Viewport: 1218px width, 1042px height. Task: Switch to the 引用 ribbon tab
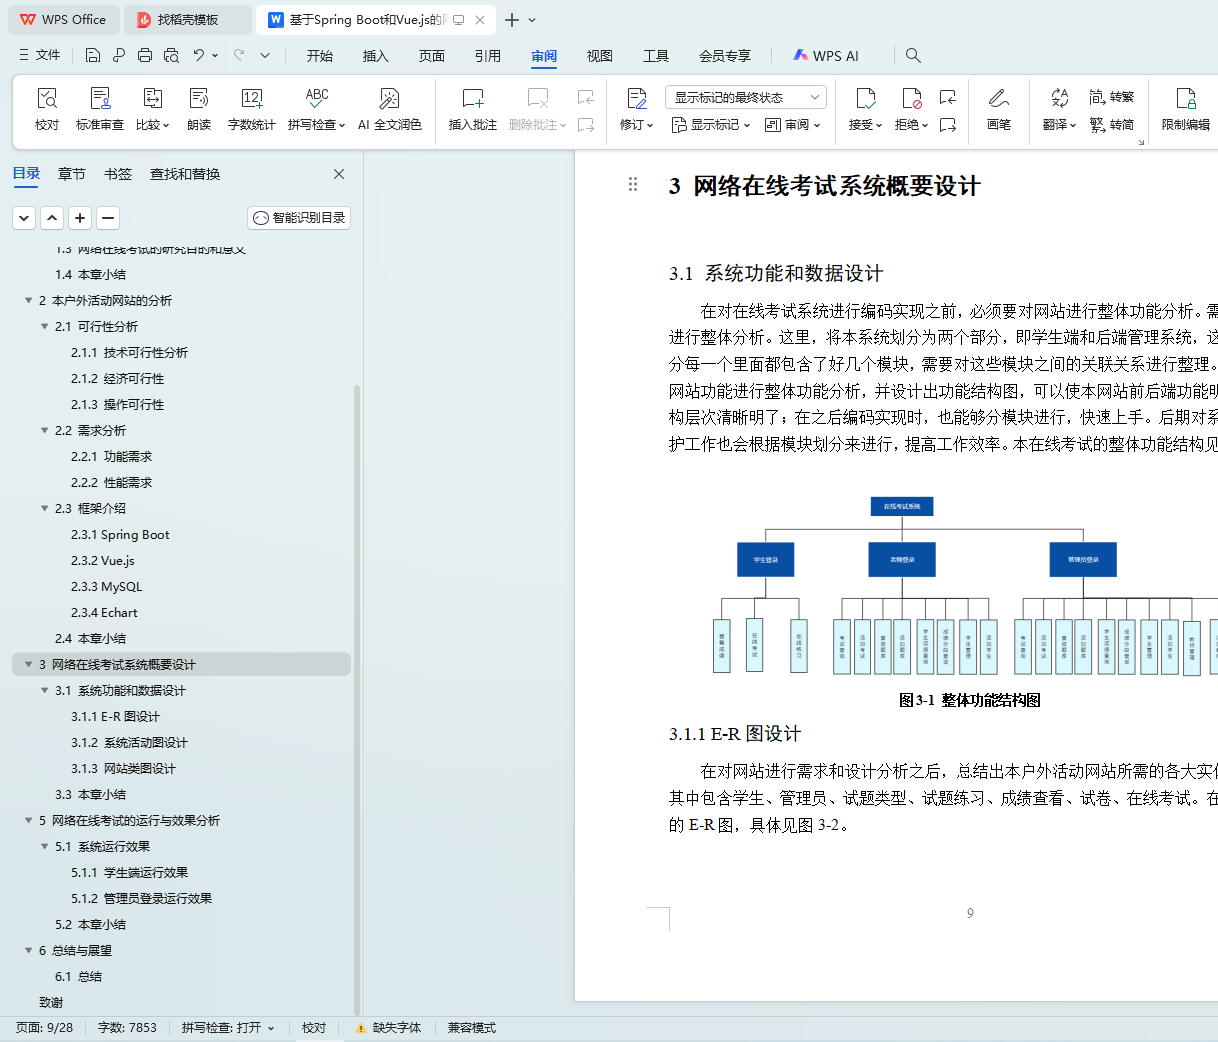pyautogui.click(x=488, y=56)
